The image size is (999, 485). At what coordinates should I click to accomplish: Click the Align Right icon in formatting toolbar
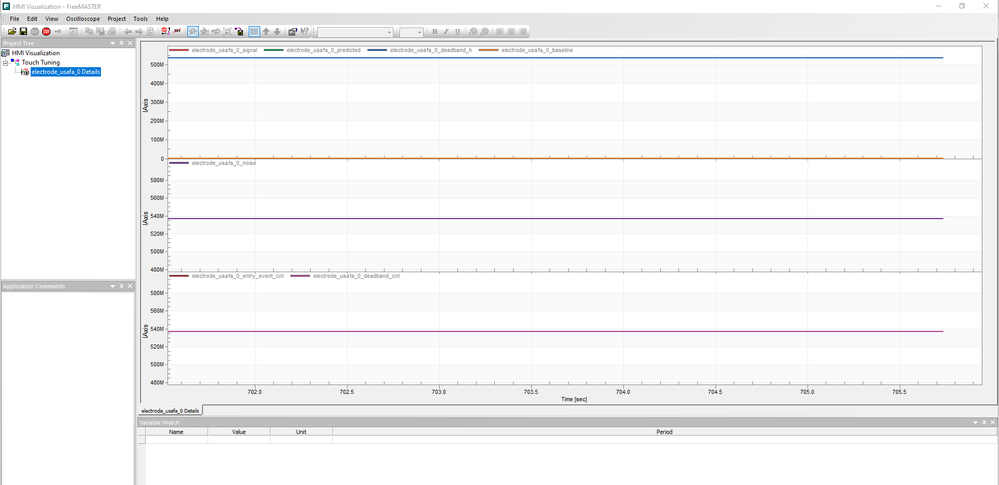click(523, 32)
